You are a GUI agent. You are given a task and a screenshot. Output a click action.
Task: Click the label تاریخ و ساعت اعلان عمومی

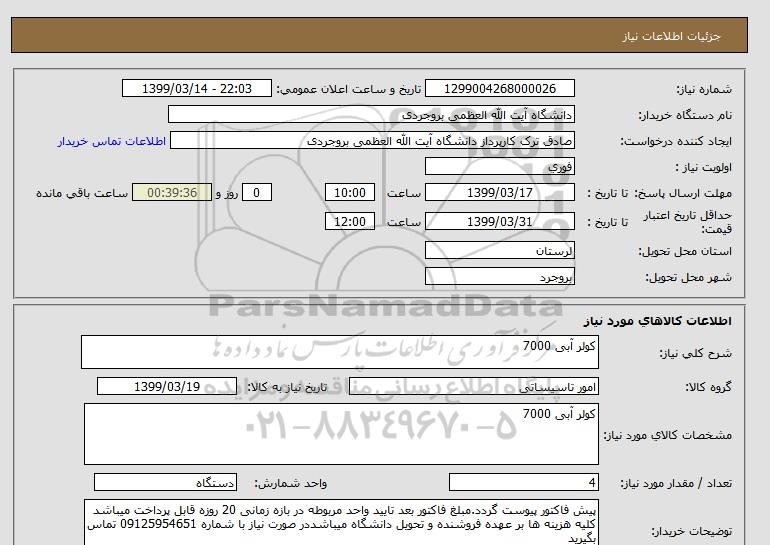point(349,89)
